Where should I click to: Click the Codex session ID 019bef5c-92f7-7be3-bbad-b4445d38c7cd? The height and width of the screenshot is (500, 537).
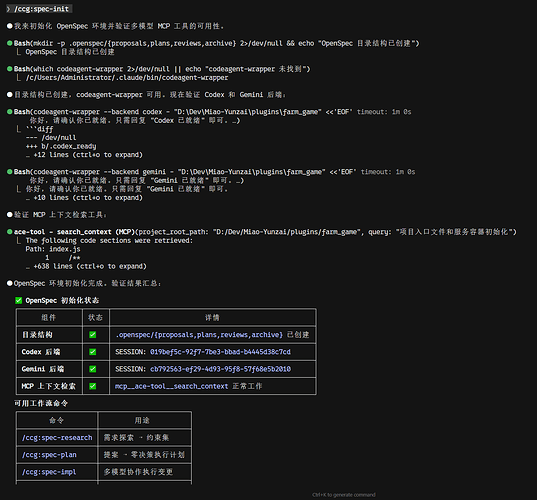click(220, 352)
